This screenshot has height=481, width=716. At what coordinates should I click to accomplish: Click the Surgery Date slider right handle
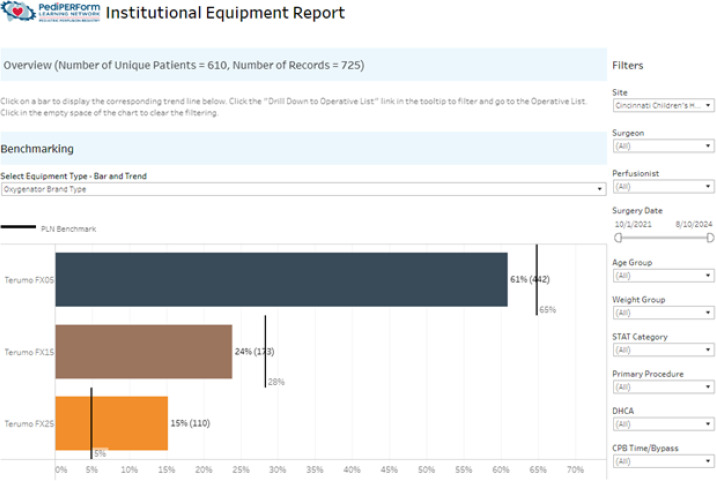[710, 238]
